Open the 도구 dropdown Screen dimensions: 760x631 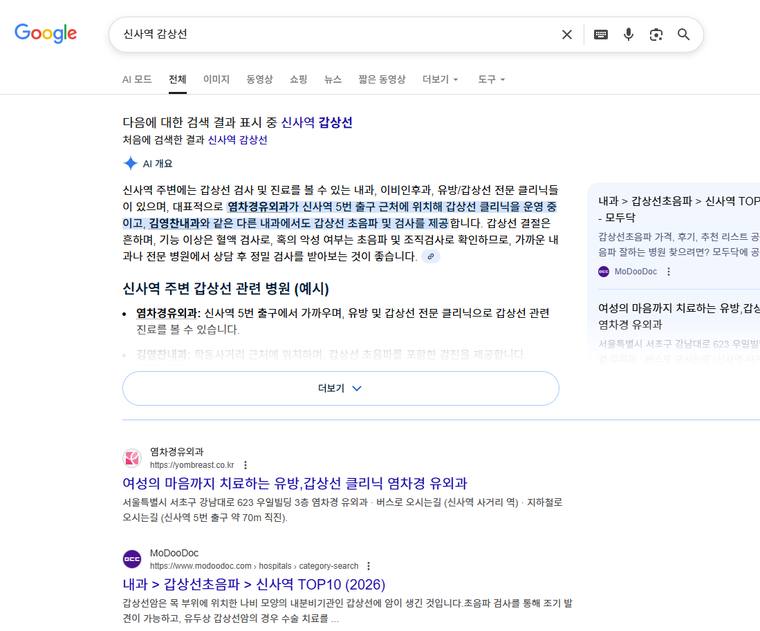[x=491, y=79]
